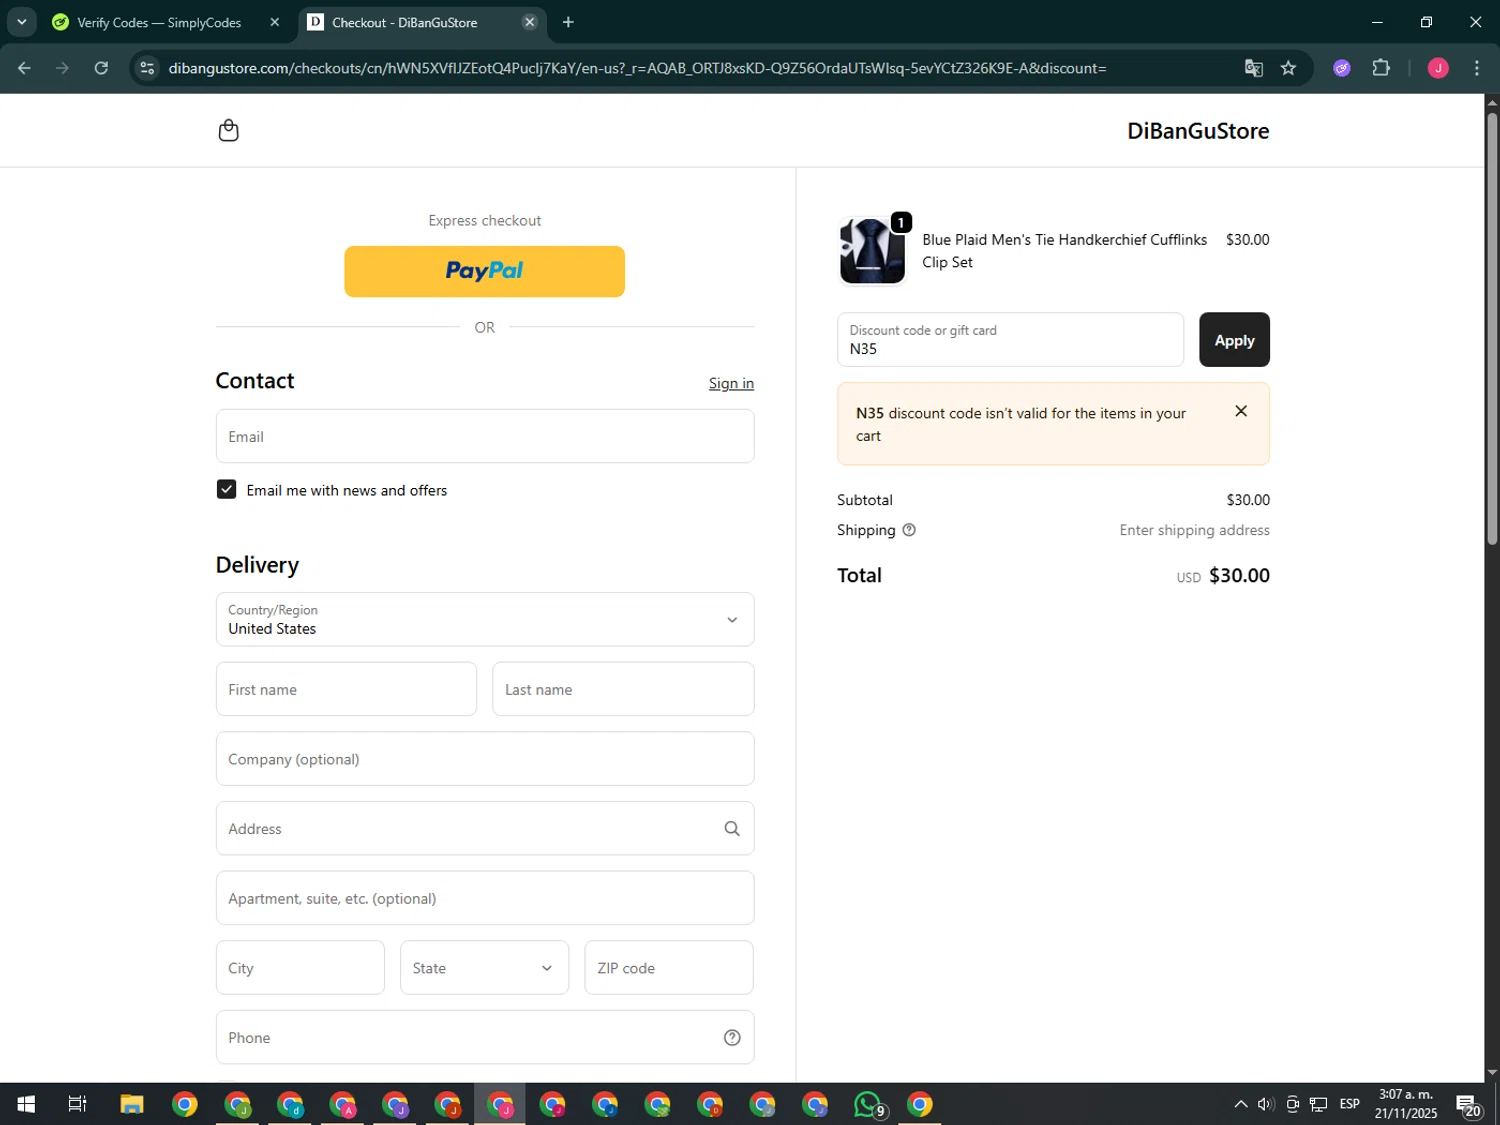Open the Windows Start menu
This screenshot has height=1125, width=1500.
tap(26, 1104)
